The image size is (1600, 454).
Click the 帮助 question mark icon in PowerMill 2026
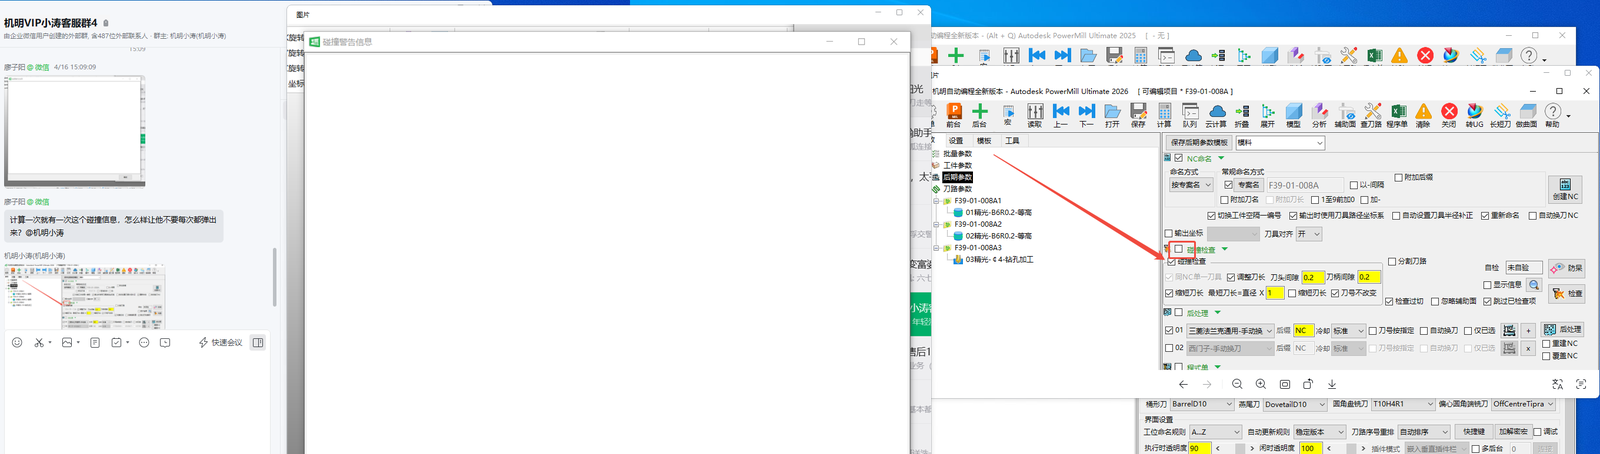pos(1553,115)
